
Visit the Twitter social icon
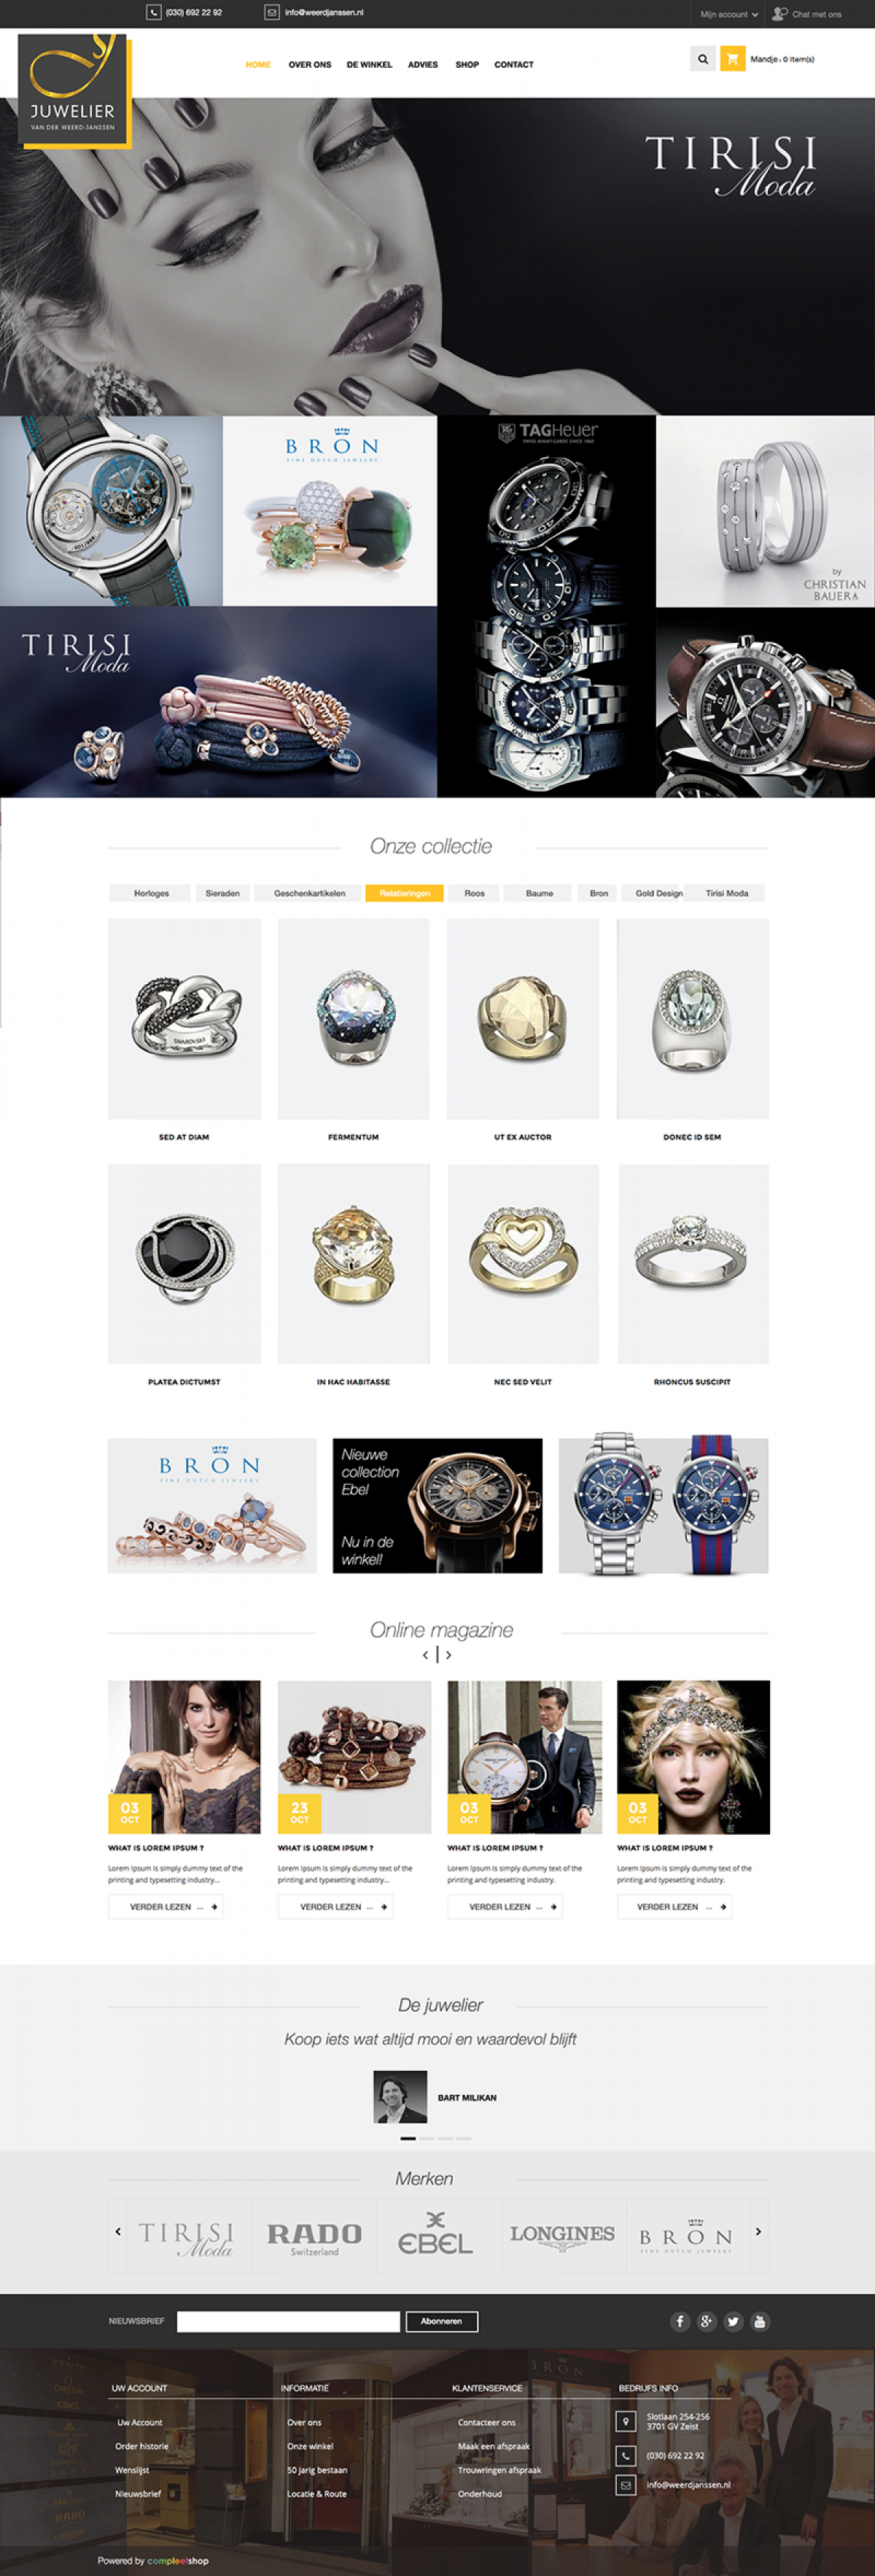click(733, 2321)
